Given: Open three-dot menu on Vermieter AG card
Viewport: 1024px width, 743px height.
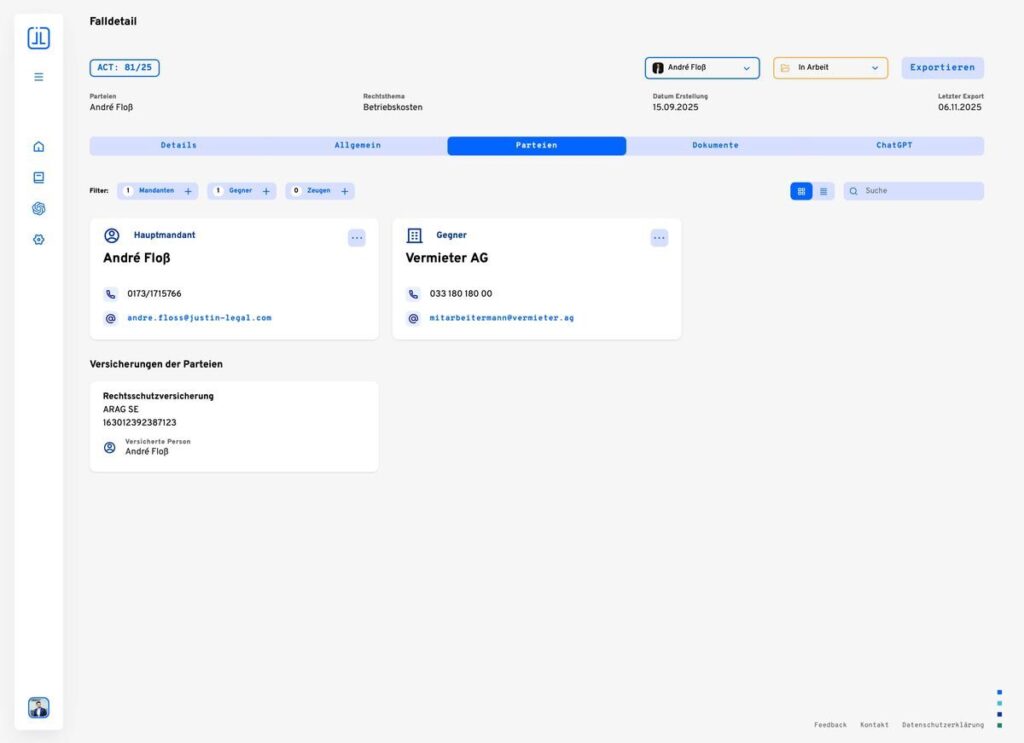Looking at the screenshot, I should tap(659, 238).
